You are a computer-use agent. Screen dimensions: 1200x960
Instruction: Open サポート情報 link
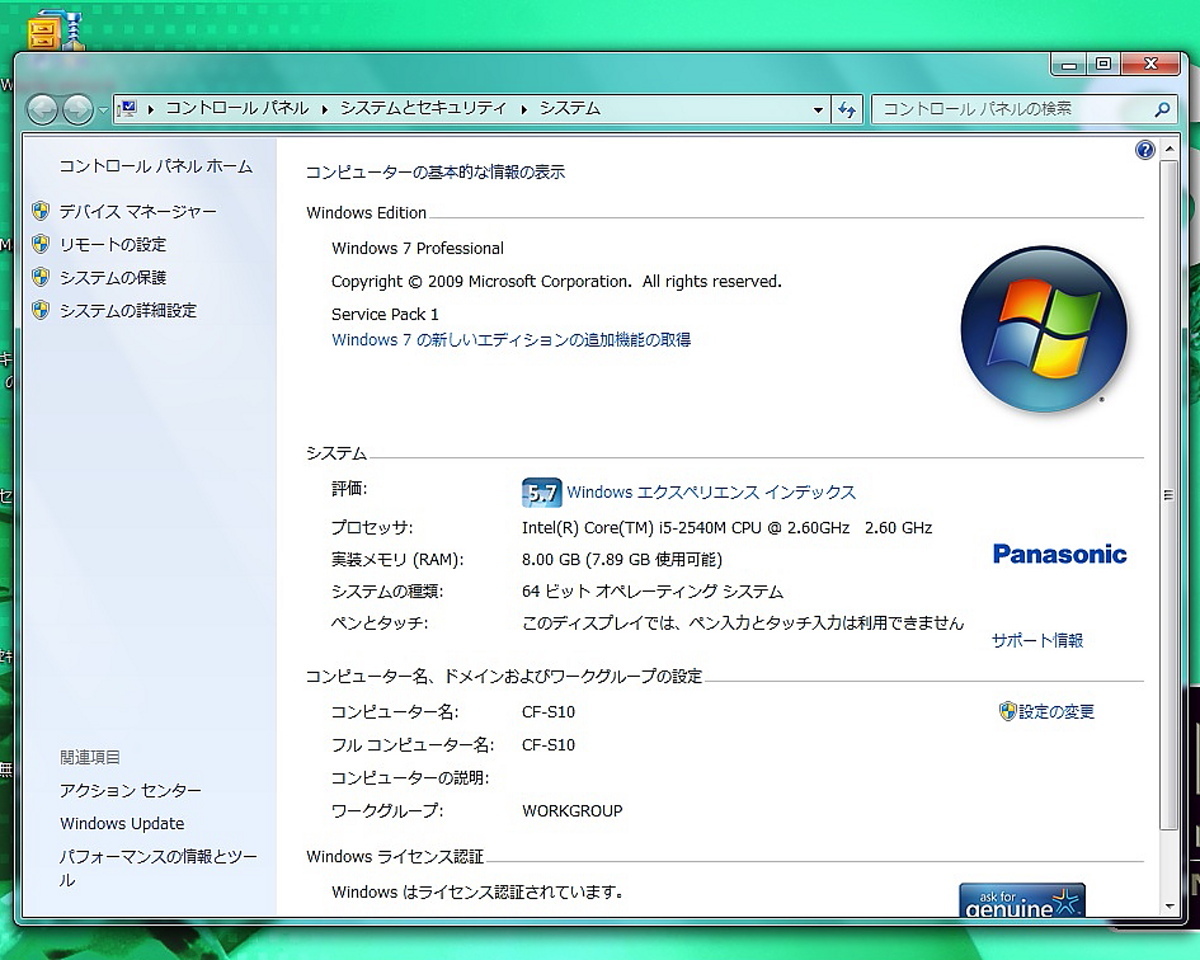[x=1038, y=640]
